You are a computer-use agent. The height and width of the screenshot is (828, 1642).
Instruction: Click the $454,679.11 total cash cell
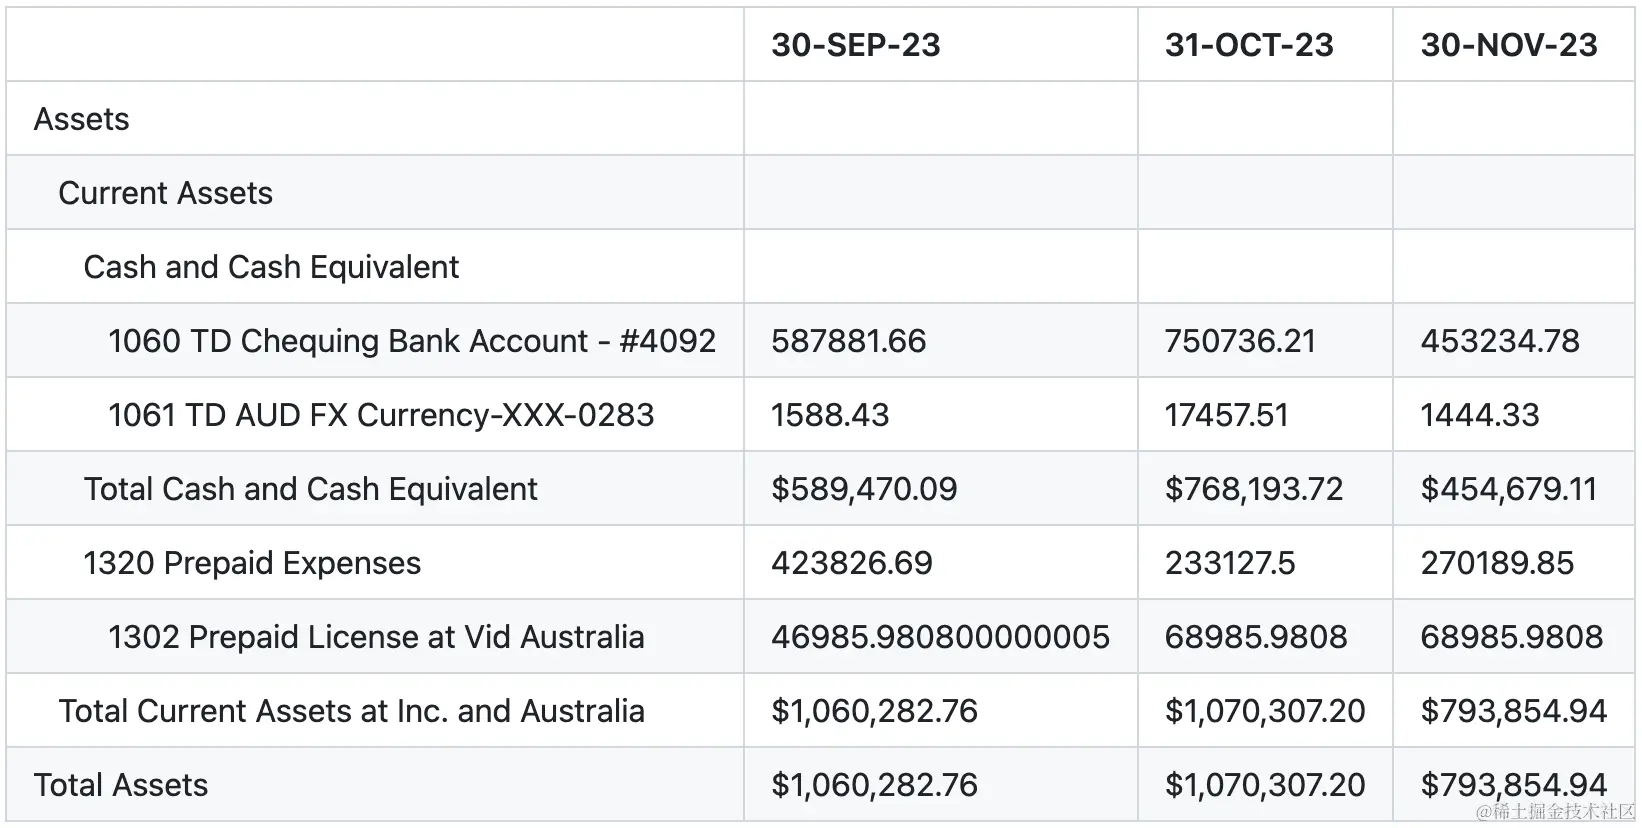1508,489
